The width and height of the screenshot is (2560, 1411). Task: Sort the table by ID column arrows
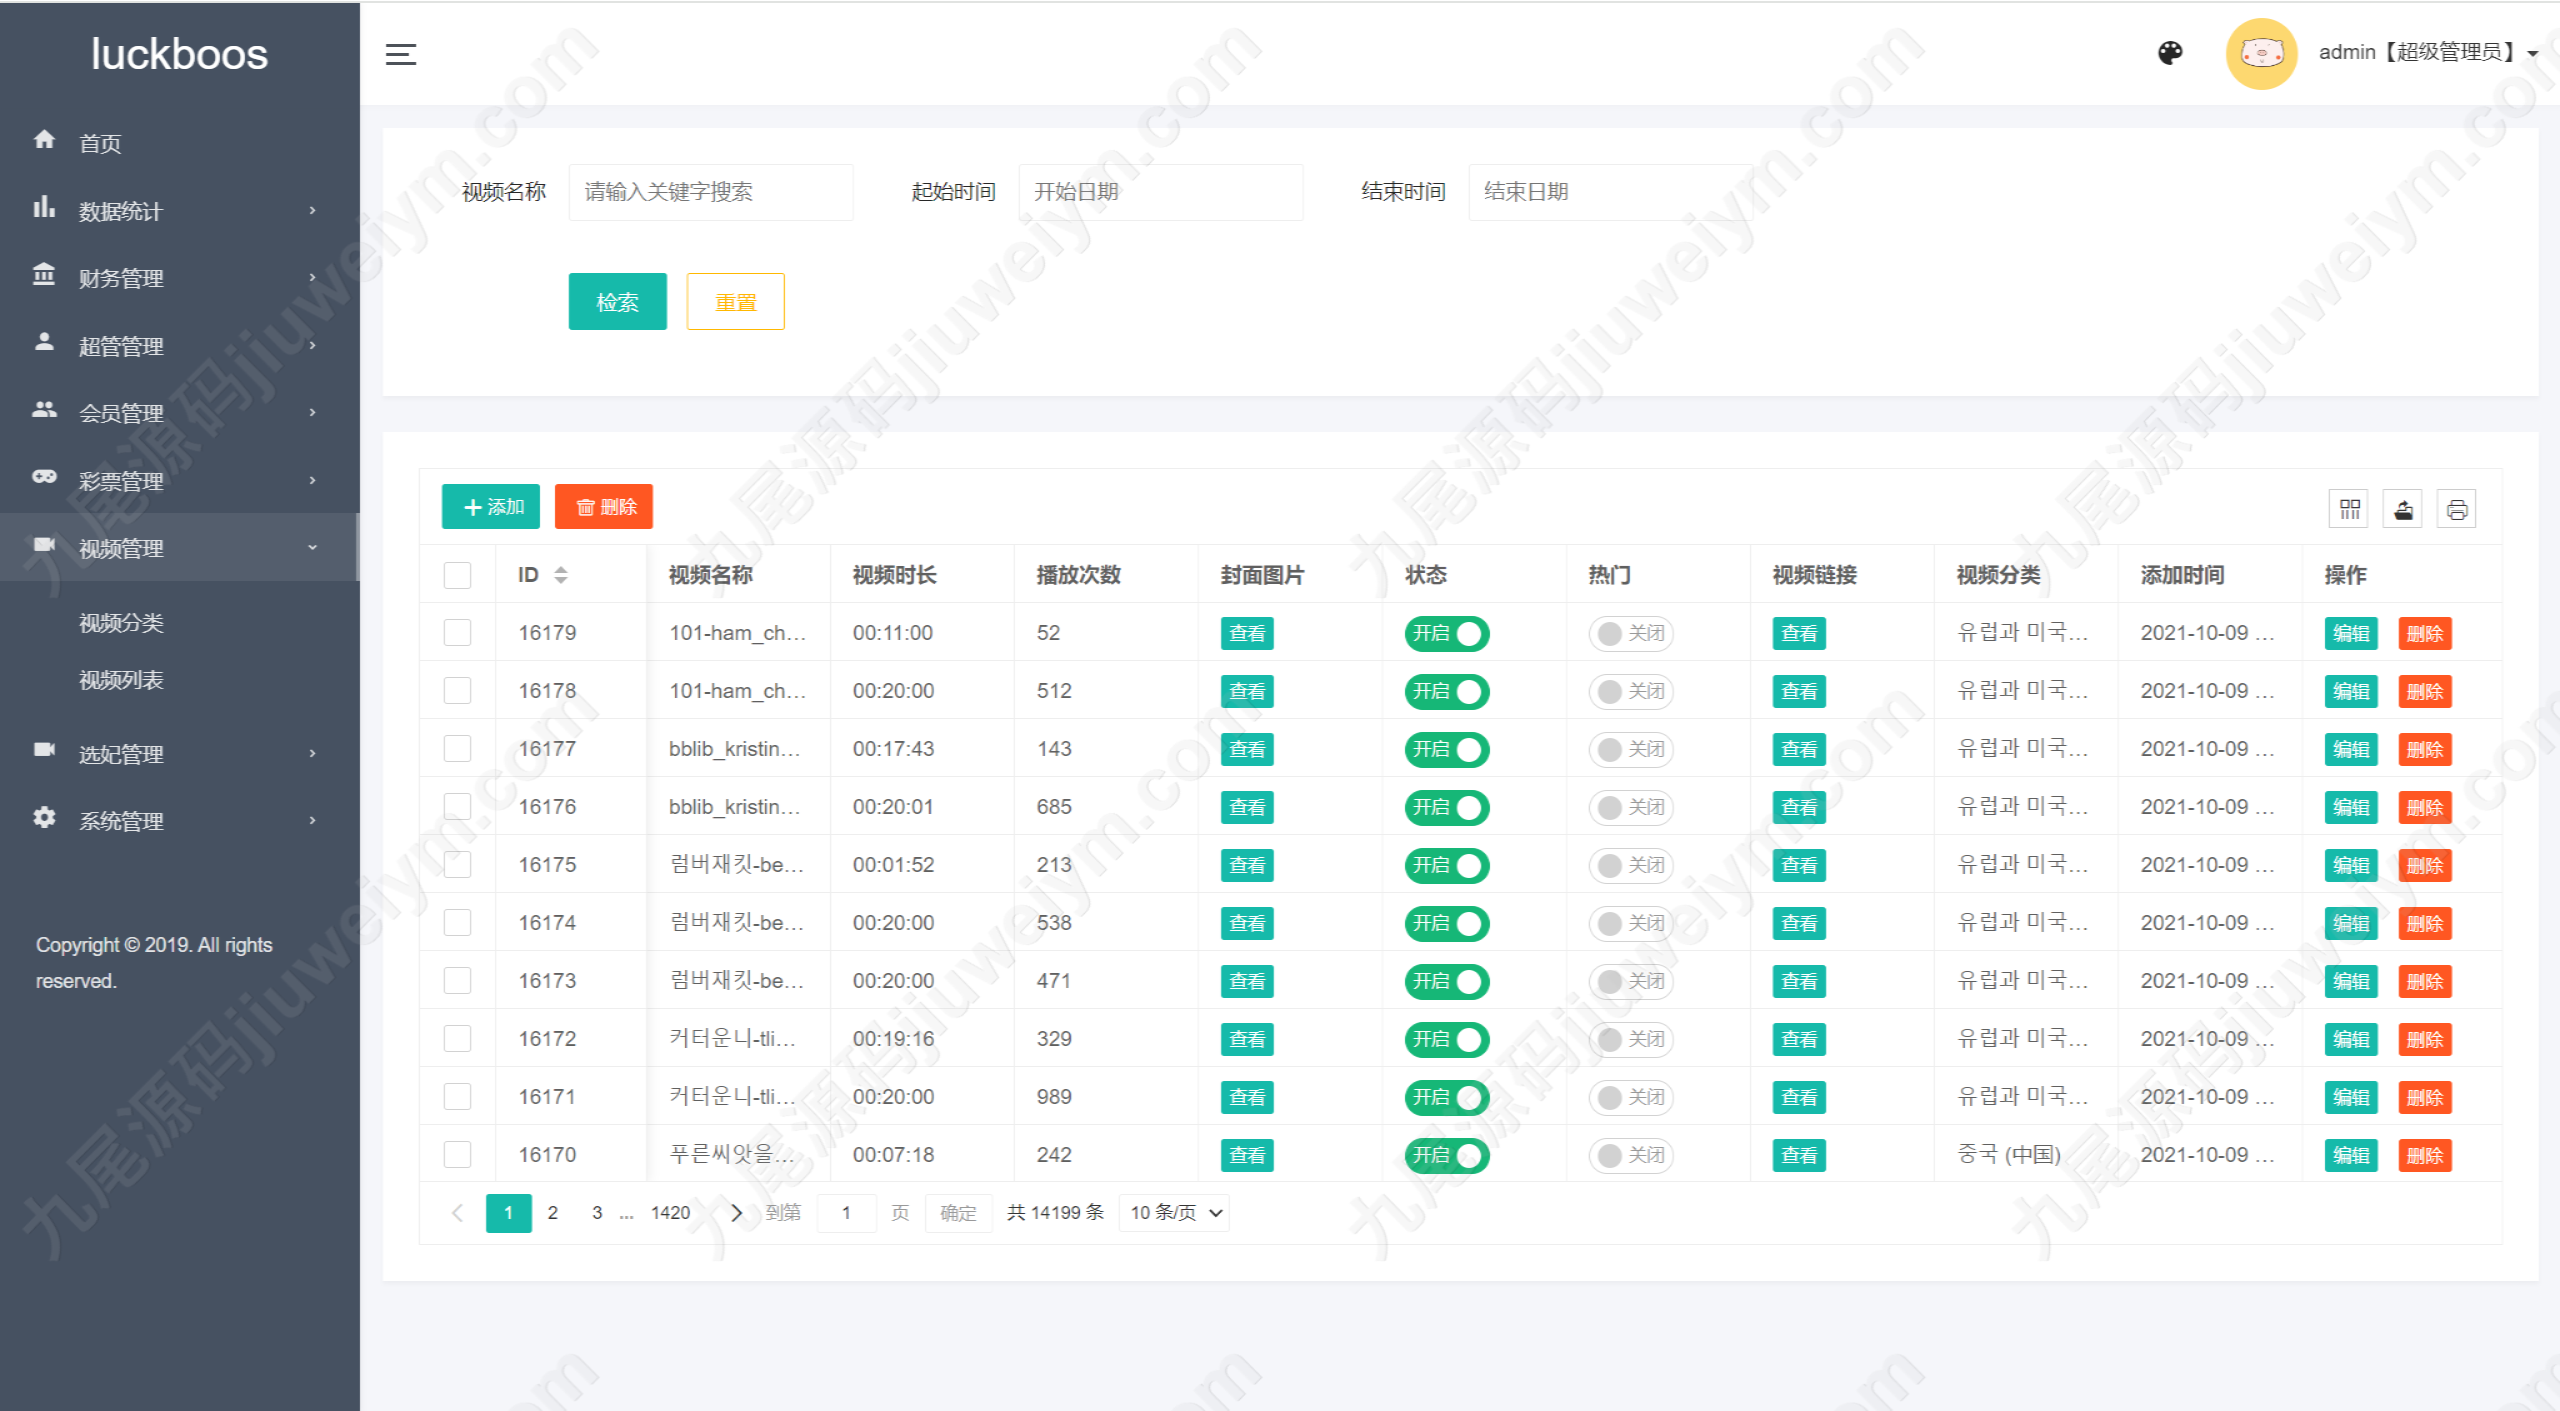[561, 575]
